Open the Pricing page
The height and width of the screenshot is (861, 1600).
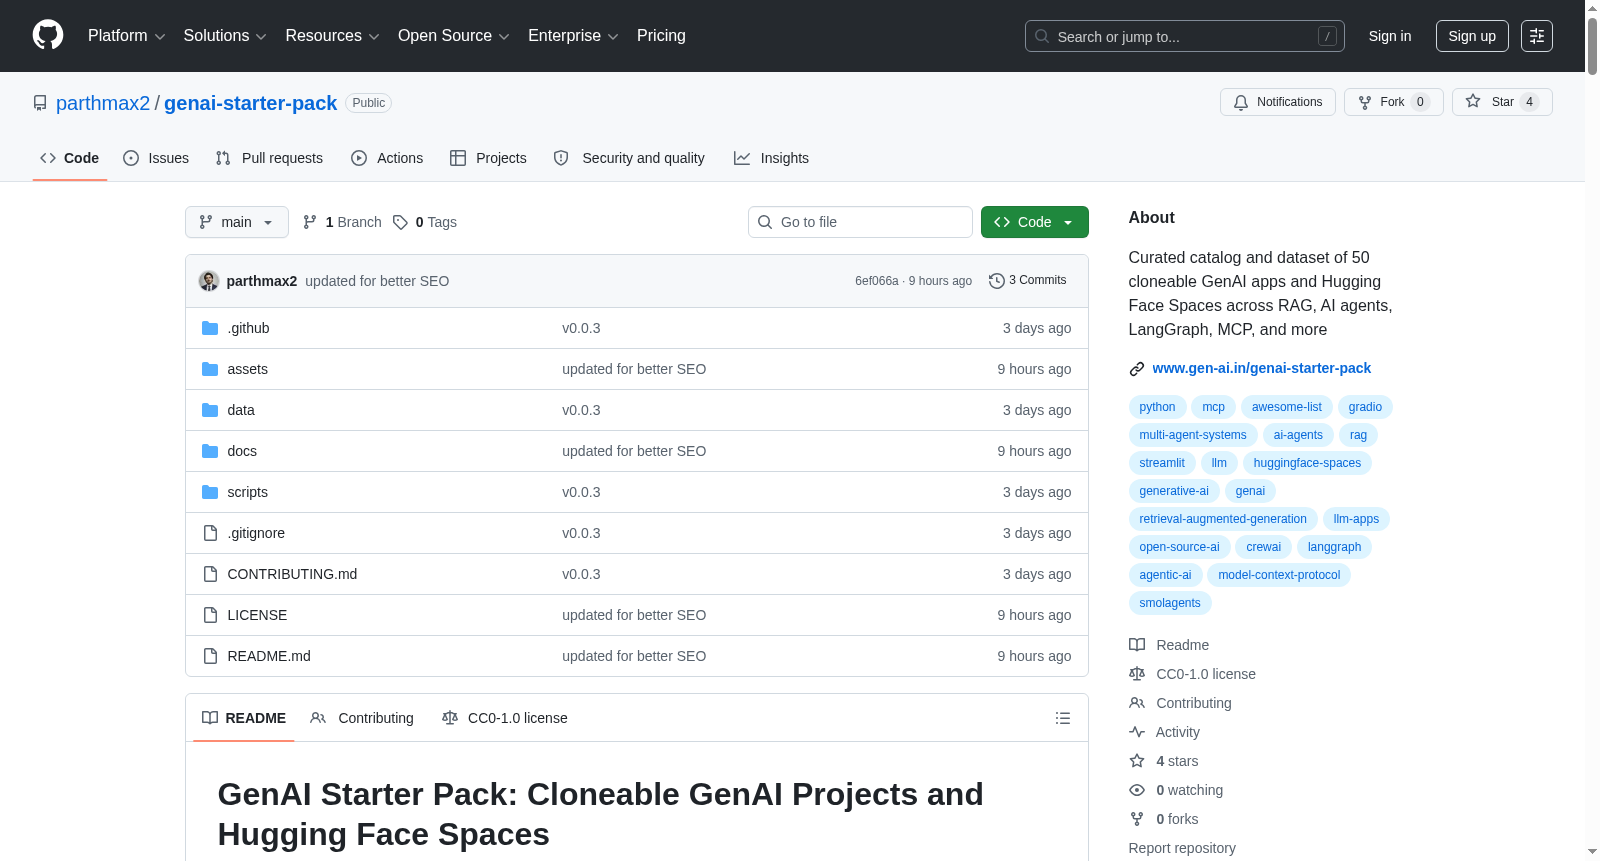[661, 36]
